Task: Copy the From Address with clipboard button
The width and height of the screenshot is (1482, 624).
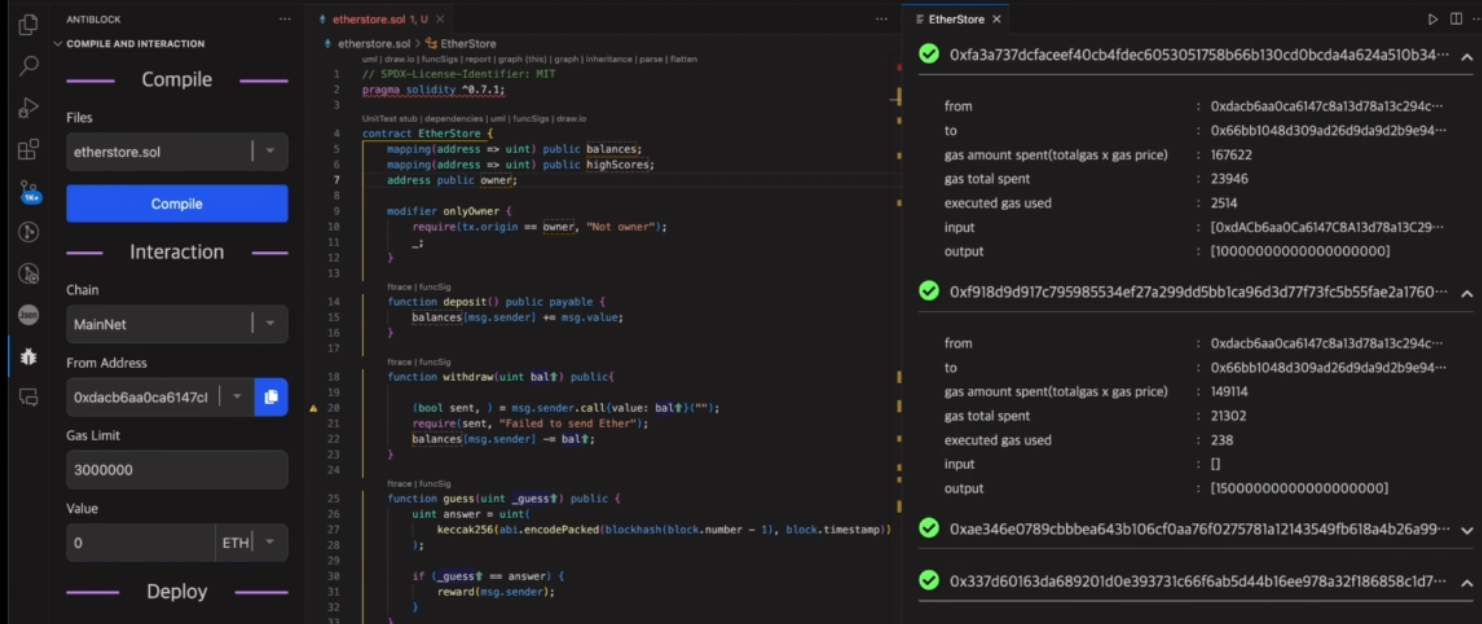Action: tap(271, 397)
